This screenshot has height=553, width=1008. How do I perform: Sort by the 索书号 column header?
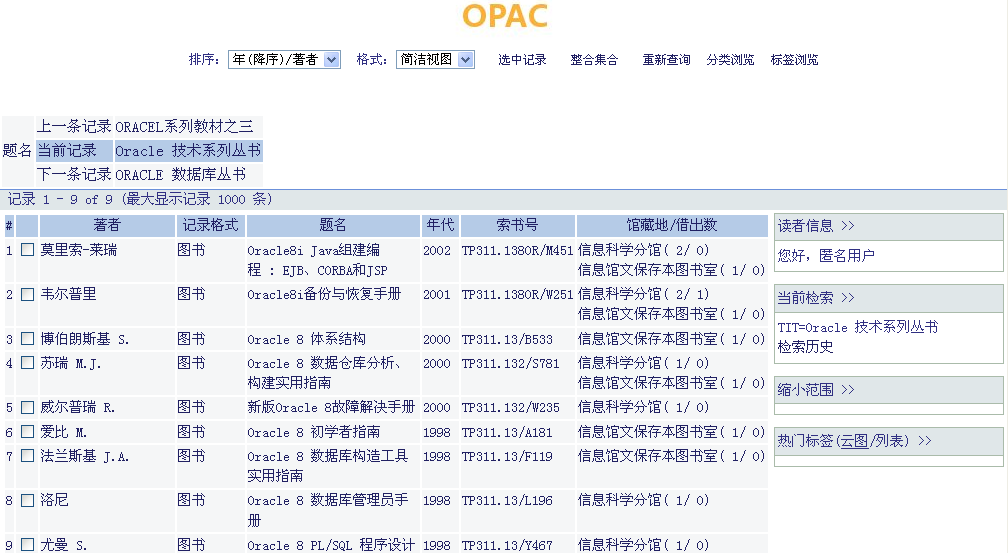click(x=518, y=225)
